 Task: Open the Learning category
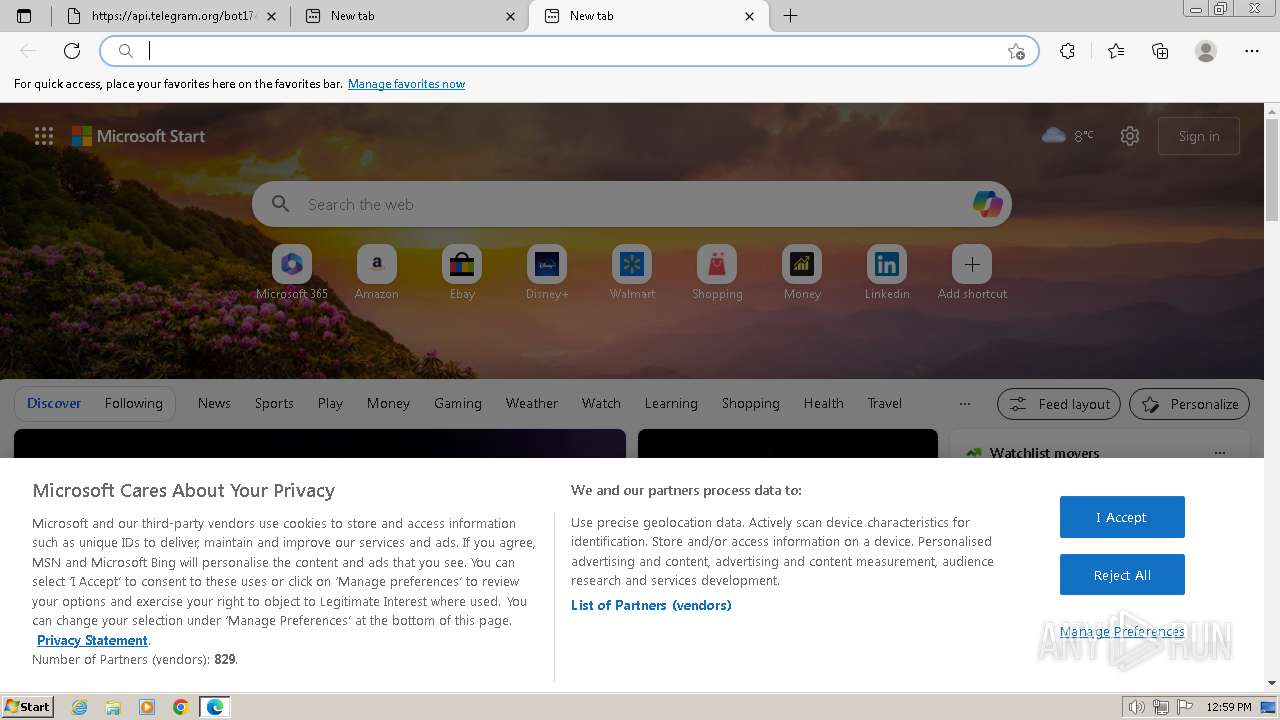(671, 403)
